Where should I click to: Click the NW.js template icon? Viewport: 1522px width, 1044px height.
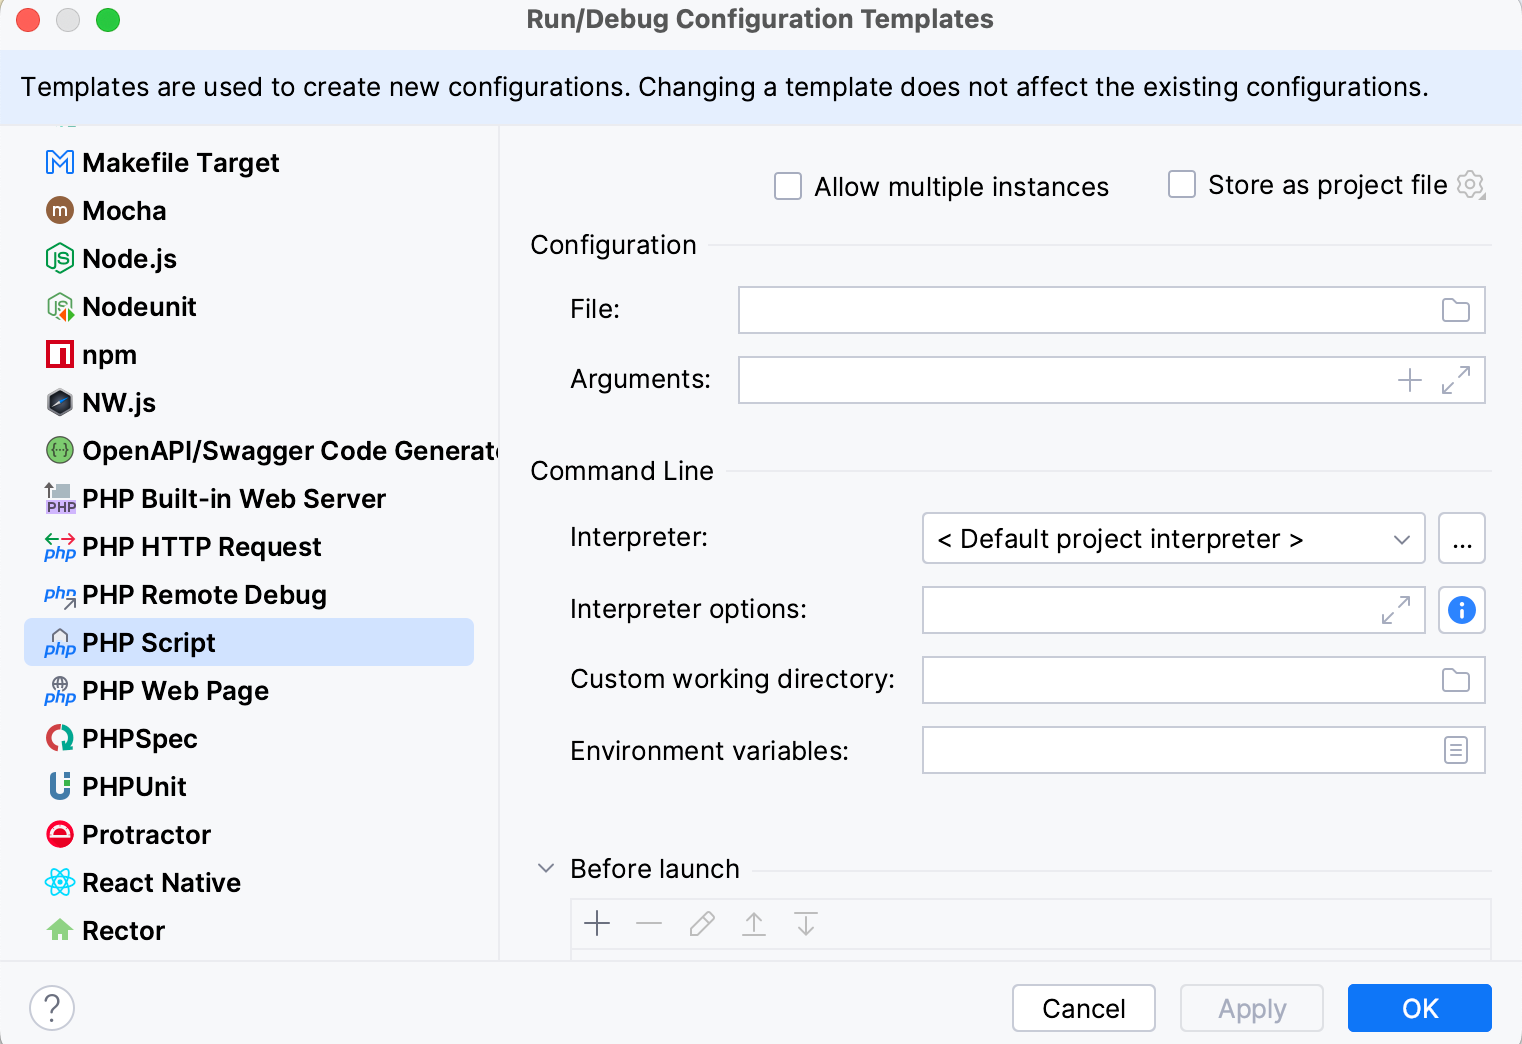pyautogui.click(x=60, y=402)
